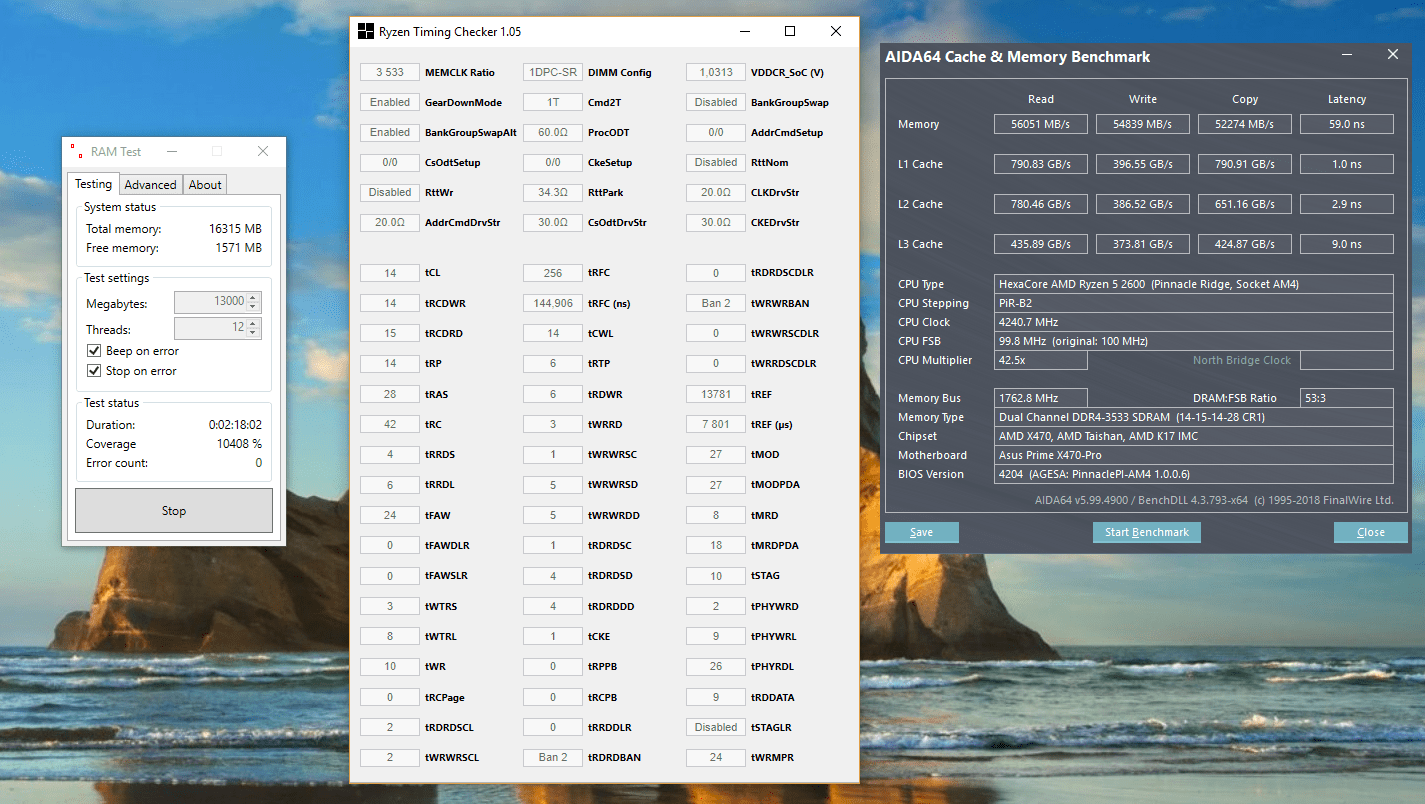Click the RAM Test app icon in title bar
1425x804 pixels.
tap(76, 151)
